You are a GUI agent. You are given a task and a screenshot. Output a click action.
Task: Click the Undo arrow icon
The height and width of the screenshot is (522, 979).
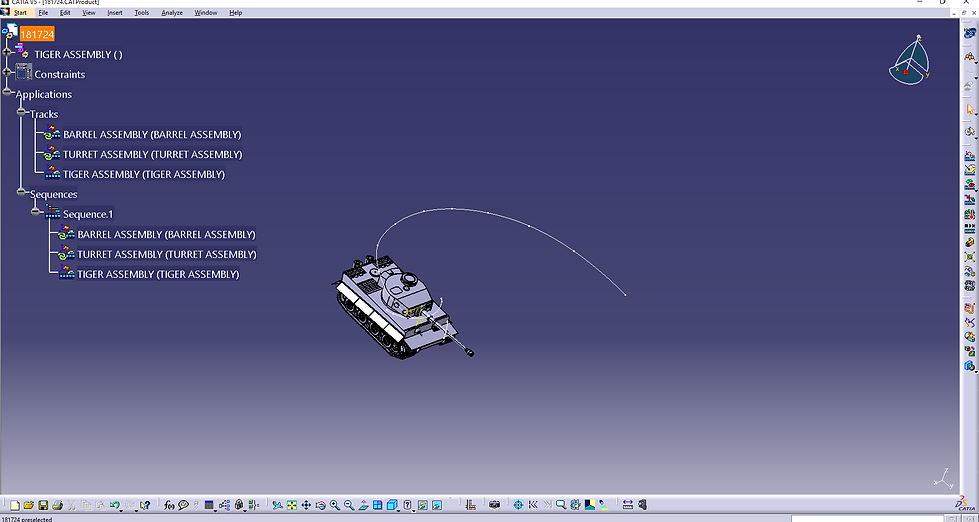point(114,505)
